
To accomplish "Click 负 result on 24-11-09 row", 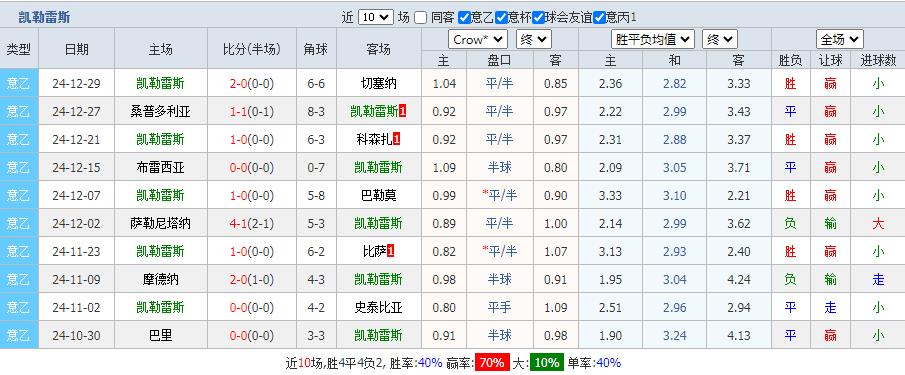I will [x=790, y=279].
